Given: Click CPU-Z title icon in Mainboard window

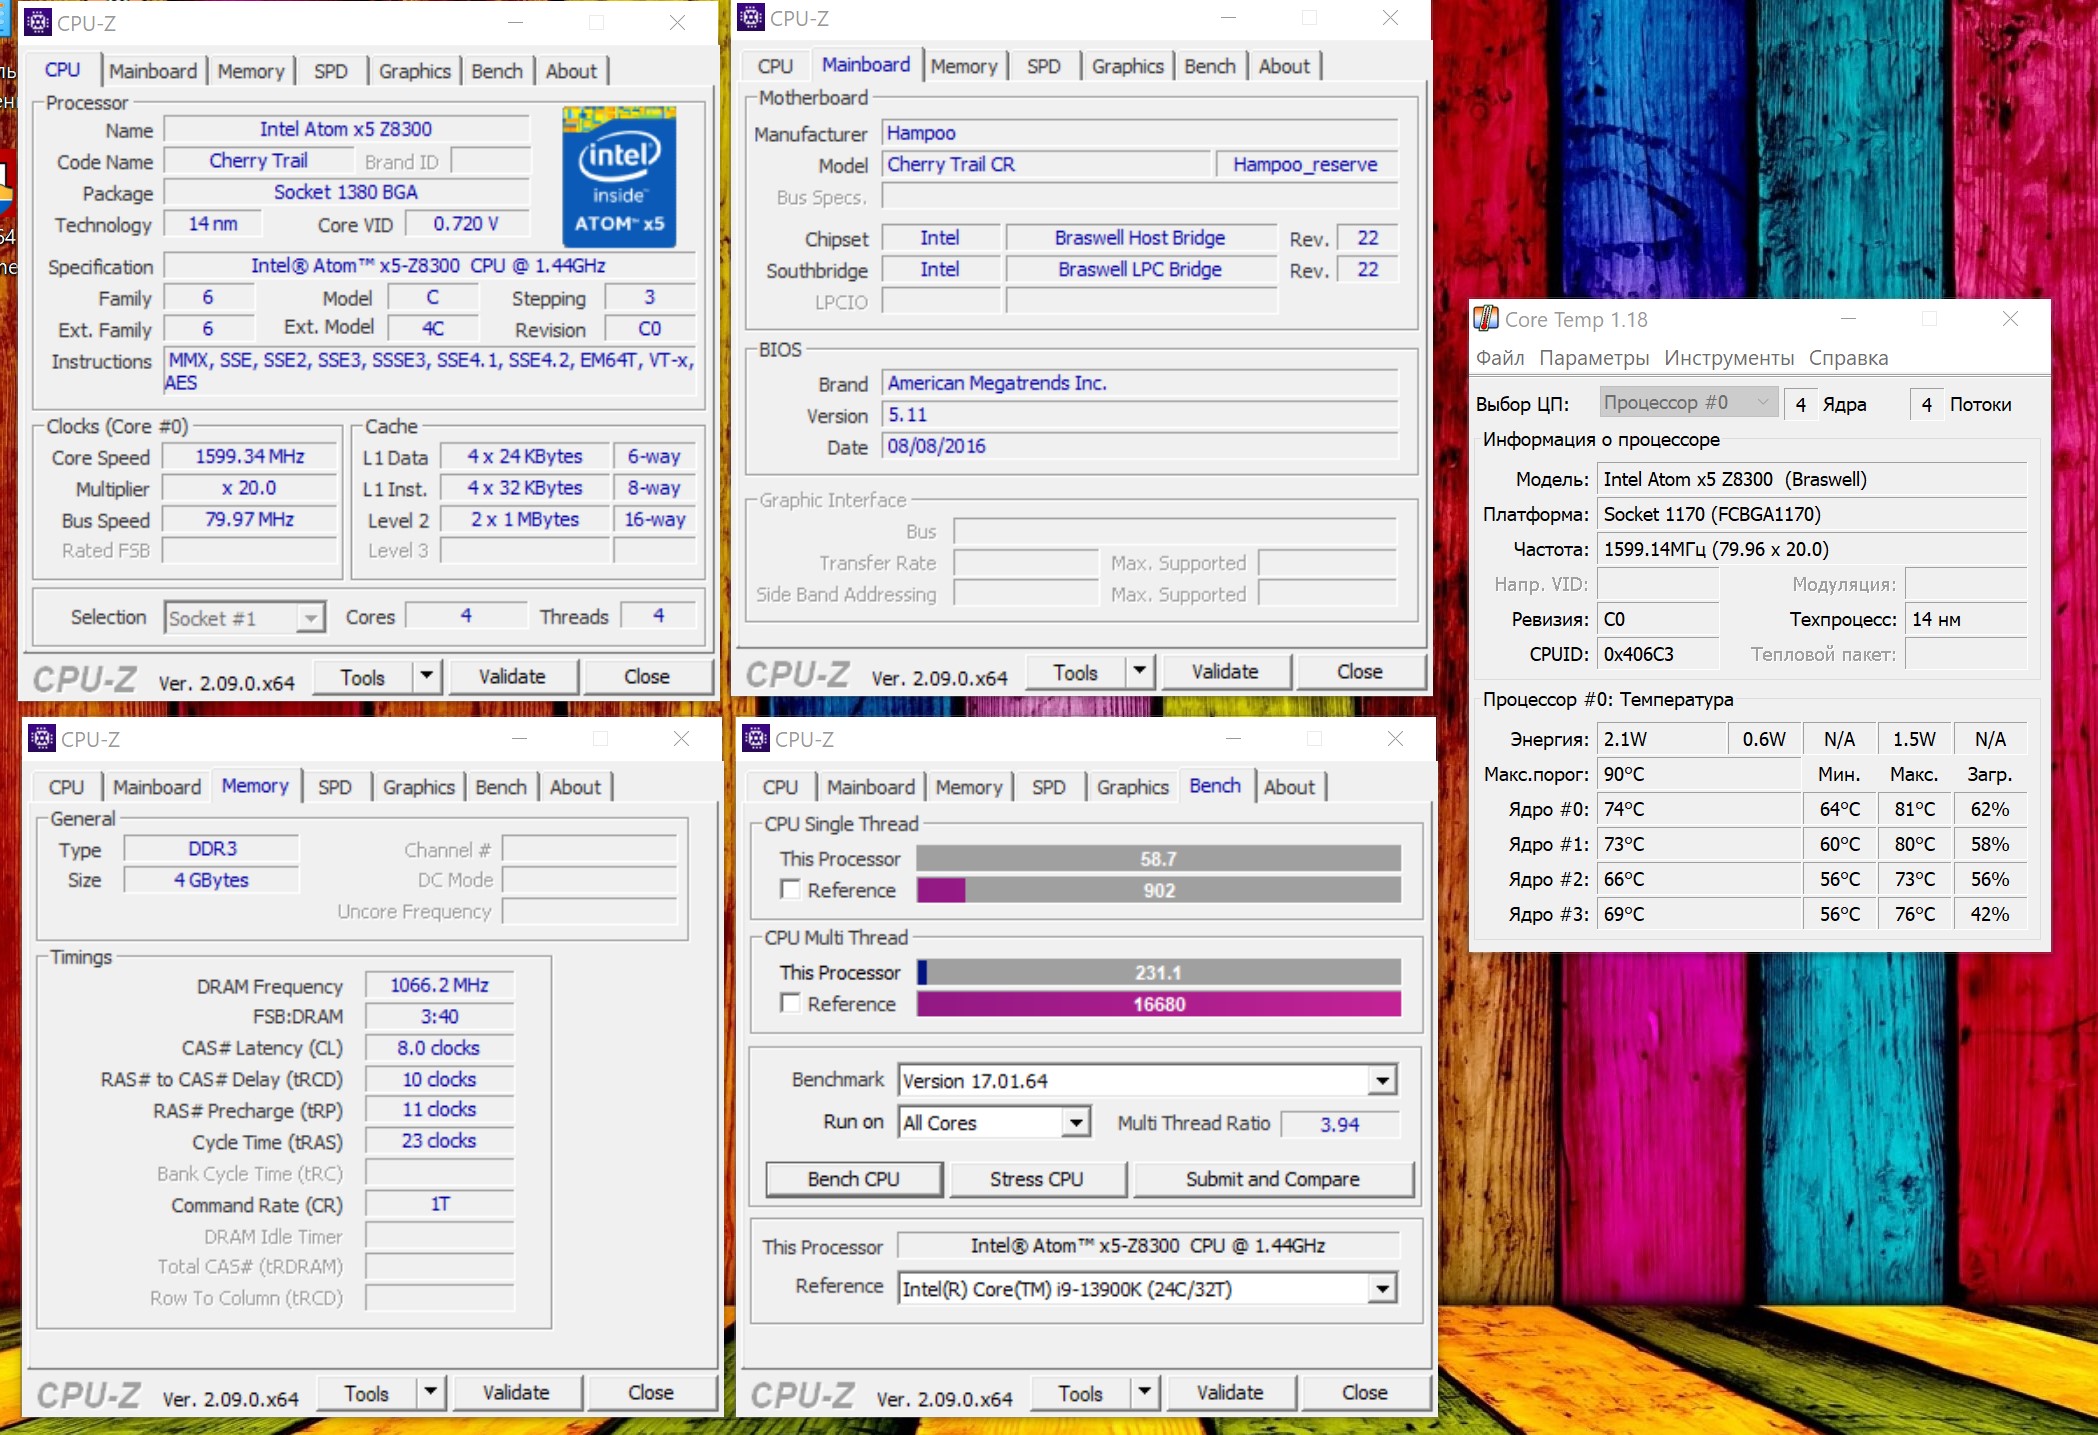Looking at the screenshot, I should (x=751, y=18).
